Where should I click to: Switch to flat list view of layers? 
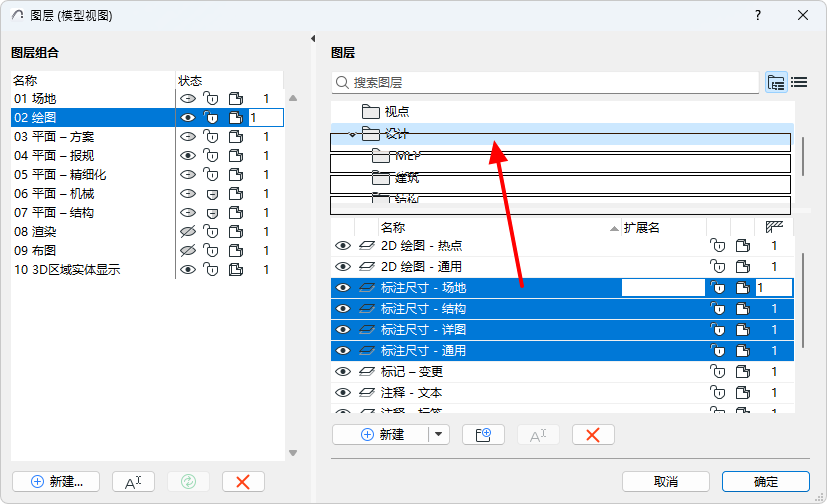[799, 82]
